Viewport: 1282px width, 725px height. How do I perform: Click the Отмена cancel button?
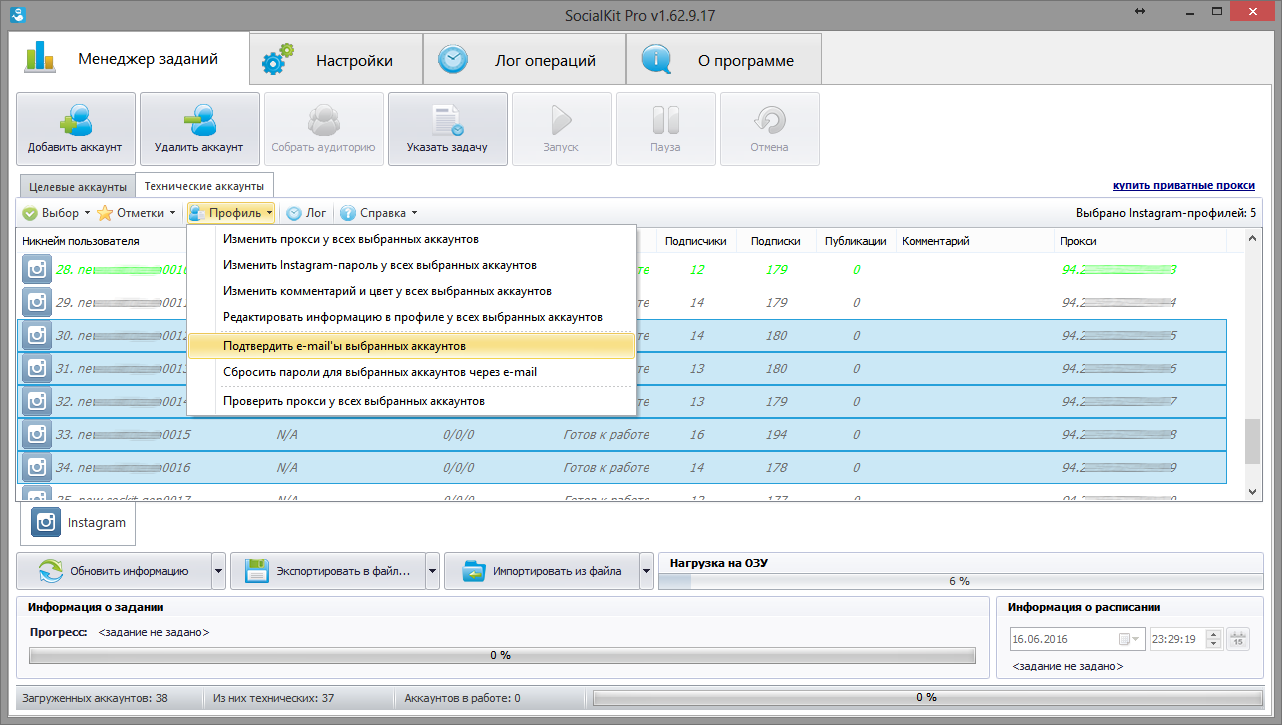tap(769, 129)
